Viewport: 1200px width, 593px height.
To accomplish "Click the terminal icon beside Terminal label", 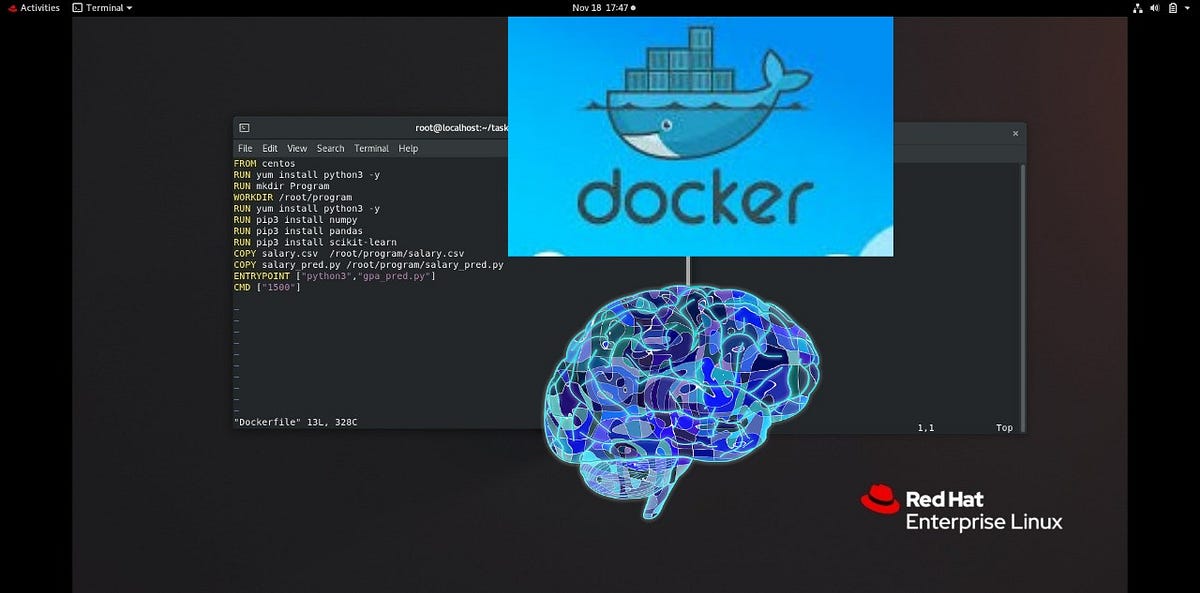I will 78,7.
